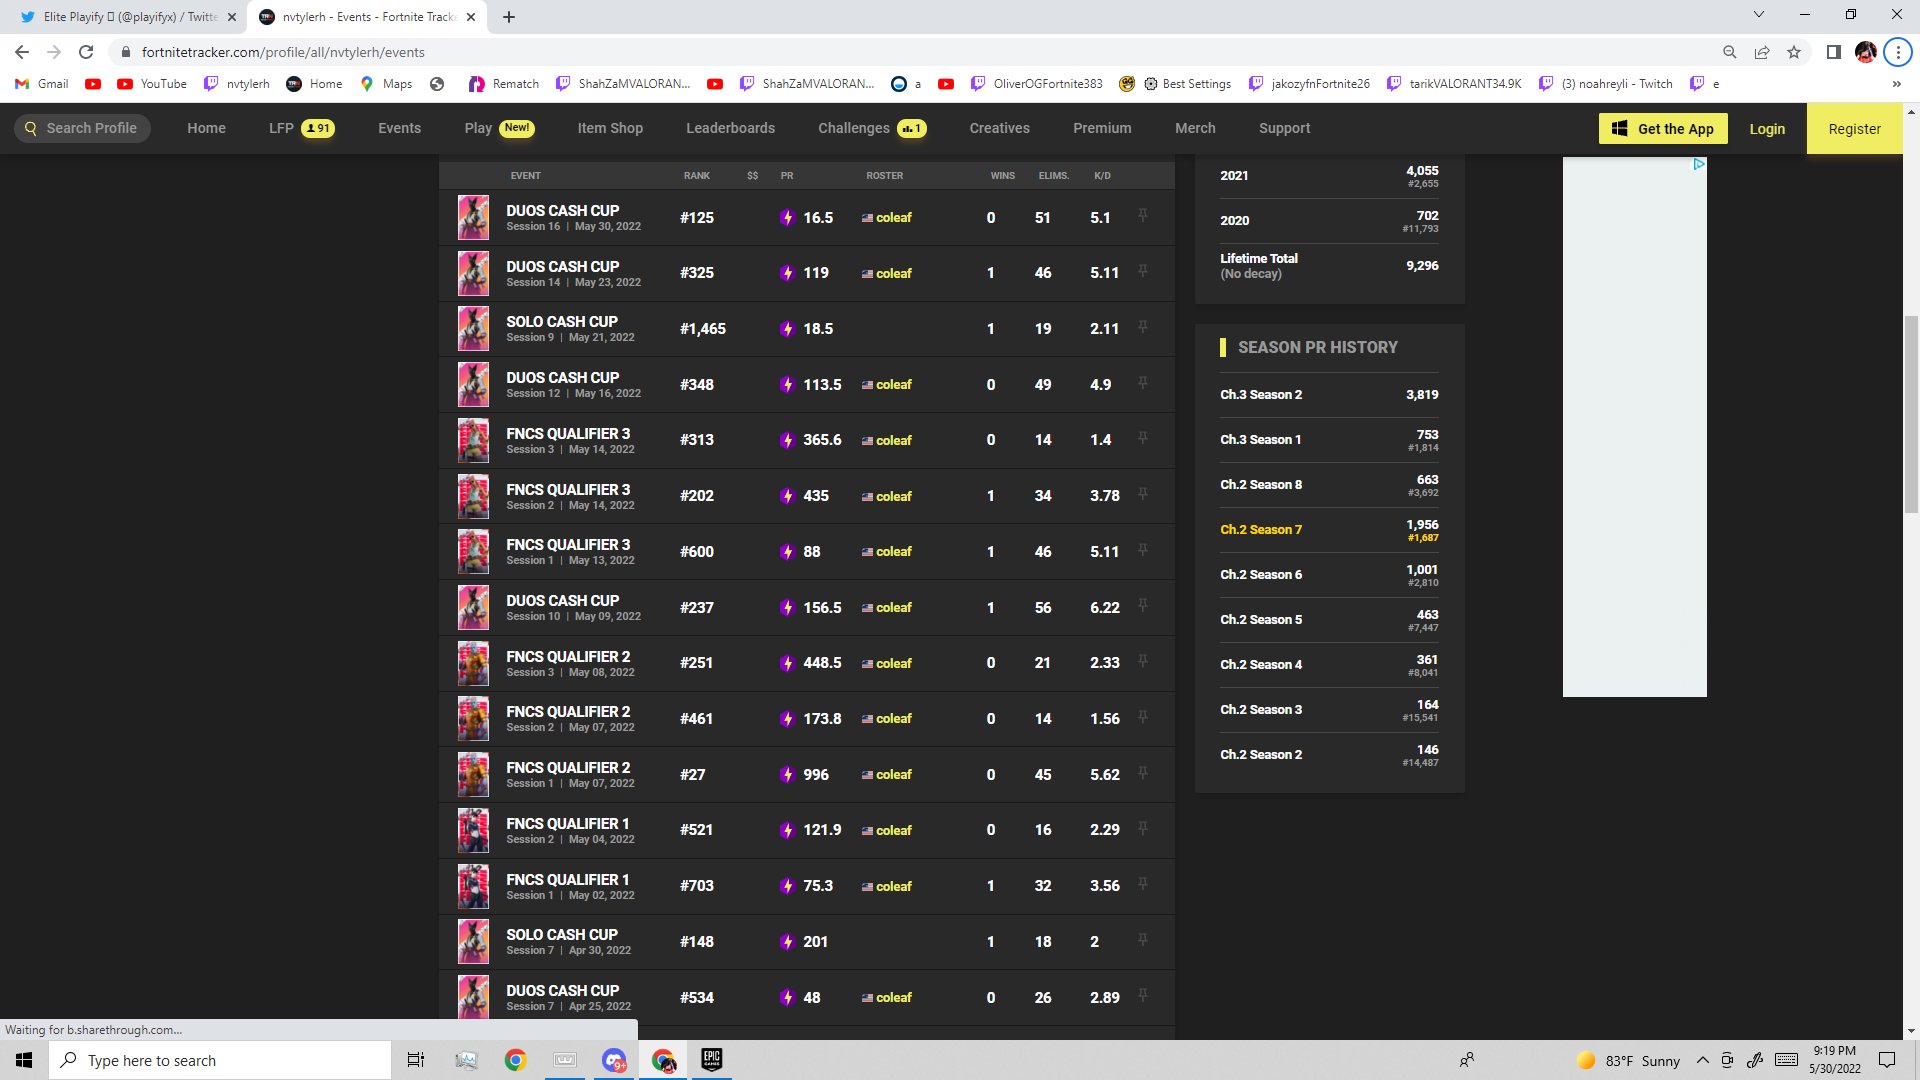Viewport: 1920px width, 1080px height.
Task: Click the Search Profile field
Action: click(82, 128)
